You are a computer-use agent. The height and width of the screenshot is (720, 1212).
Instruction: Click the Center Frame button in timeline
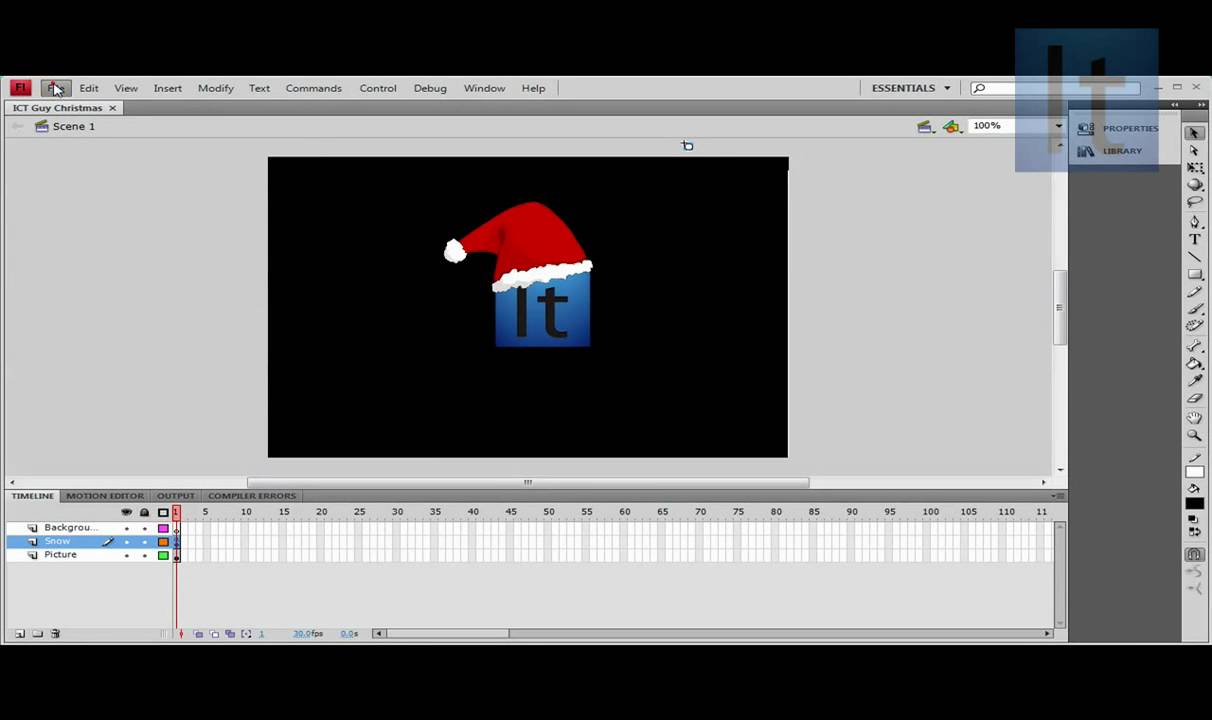coord(181,634)
